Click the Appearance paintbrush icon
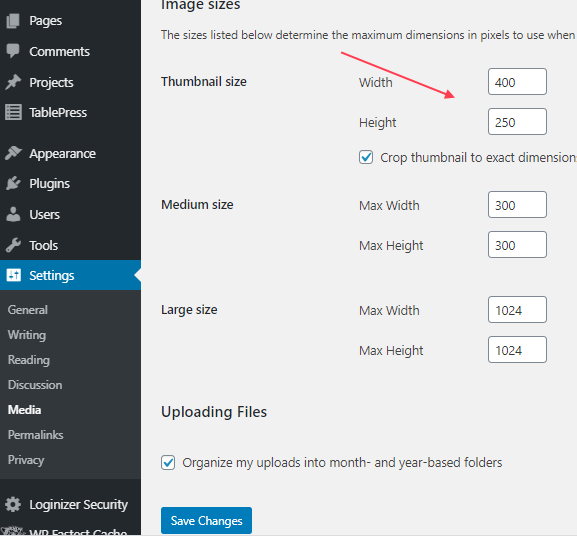Screen dimensions: 577x542 tap(13, 153)
